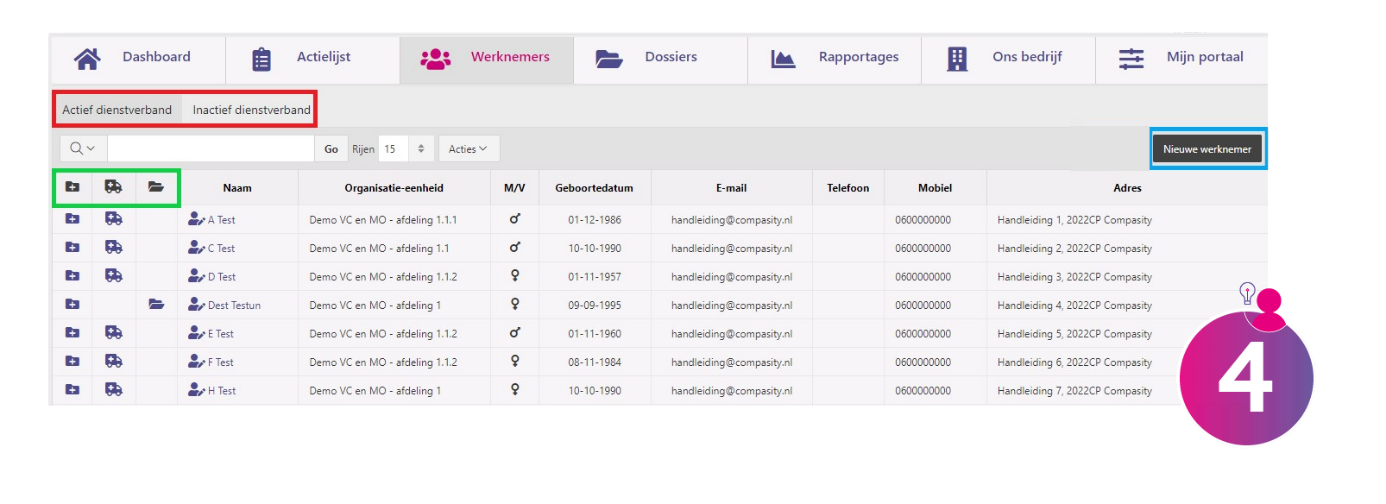This screenshot has width=1386, height=504.
Task: Open employee C Test
Action: [212, 248]
